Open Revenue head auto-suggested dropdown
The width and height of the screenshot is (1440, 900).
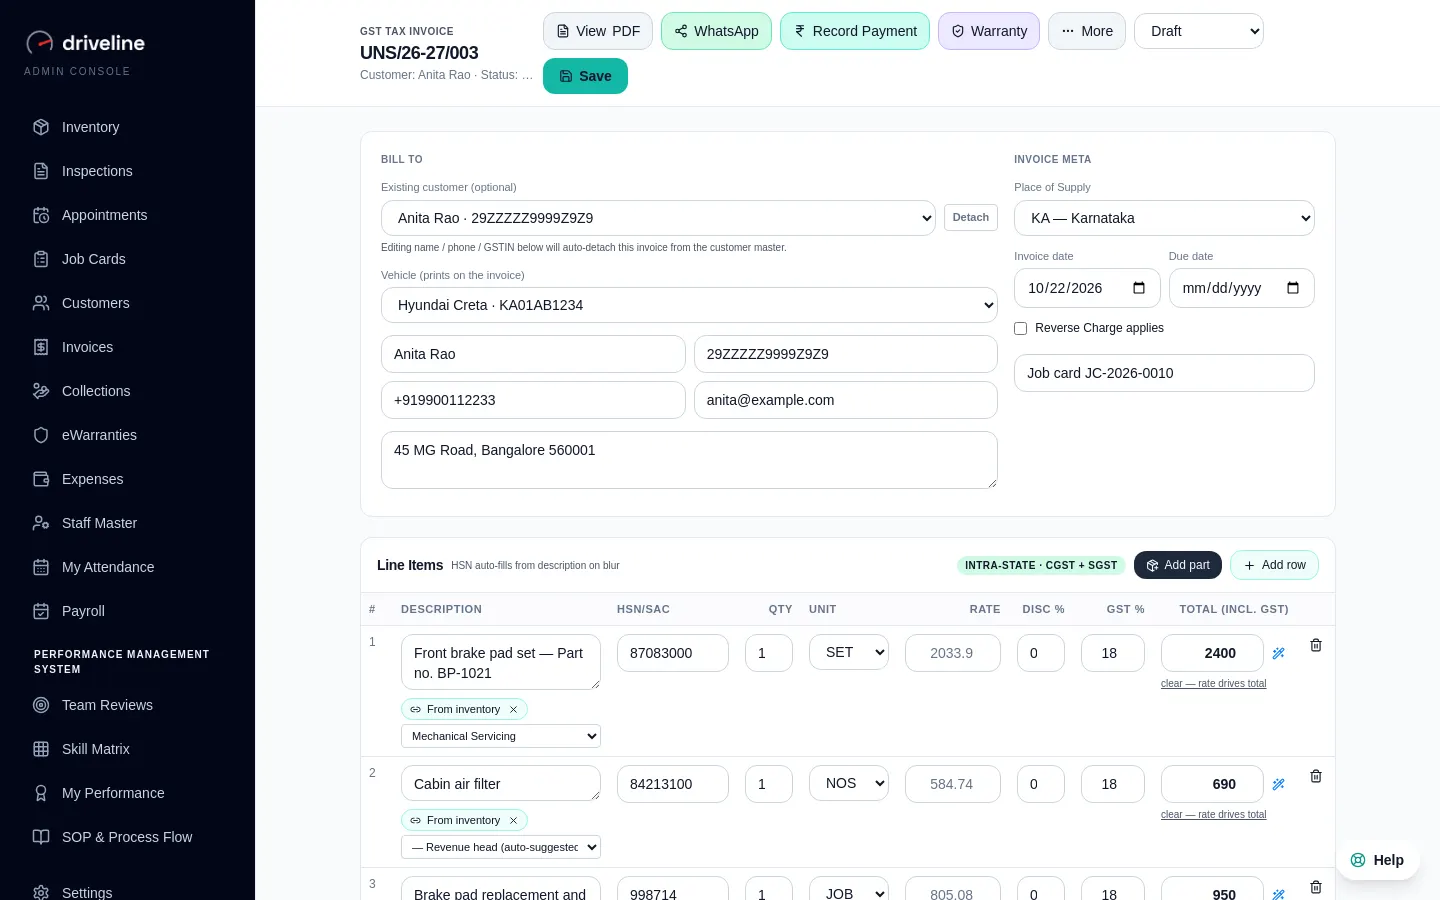point(501,847)
